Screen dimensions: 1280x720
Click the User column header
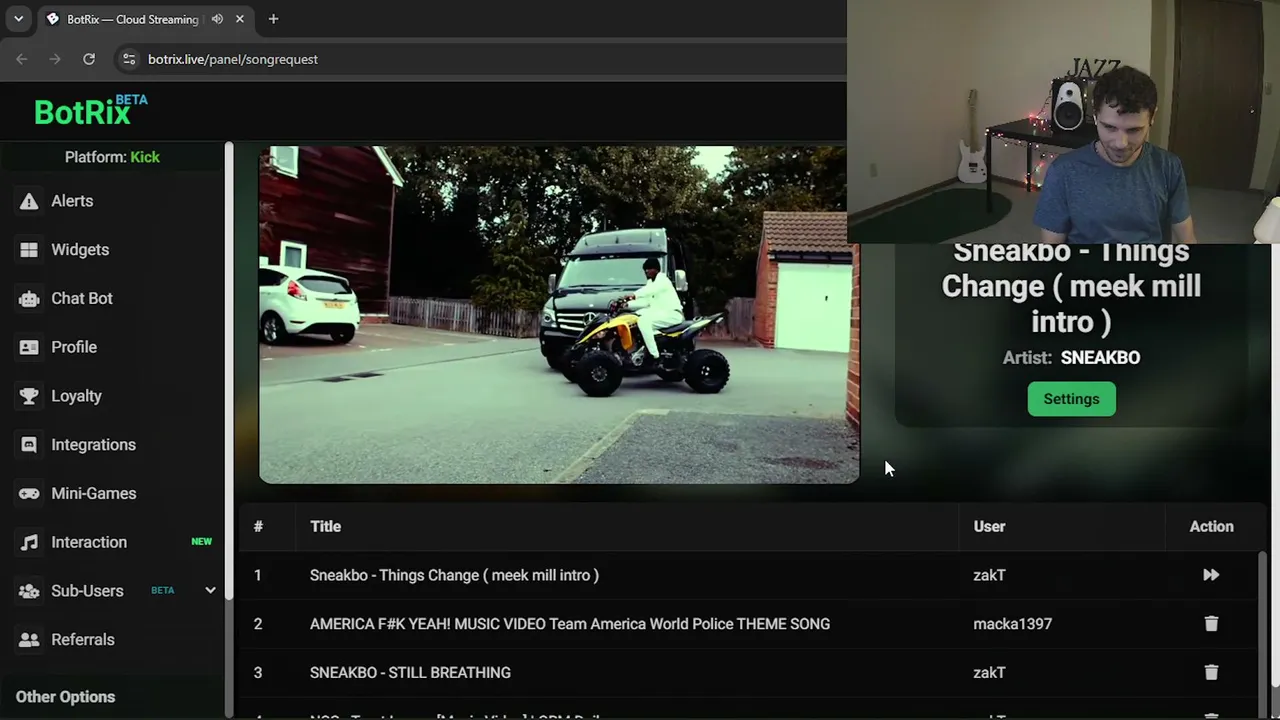pos(989,526)
